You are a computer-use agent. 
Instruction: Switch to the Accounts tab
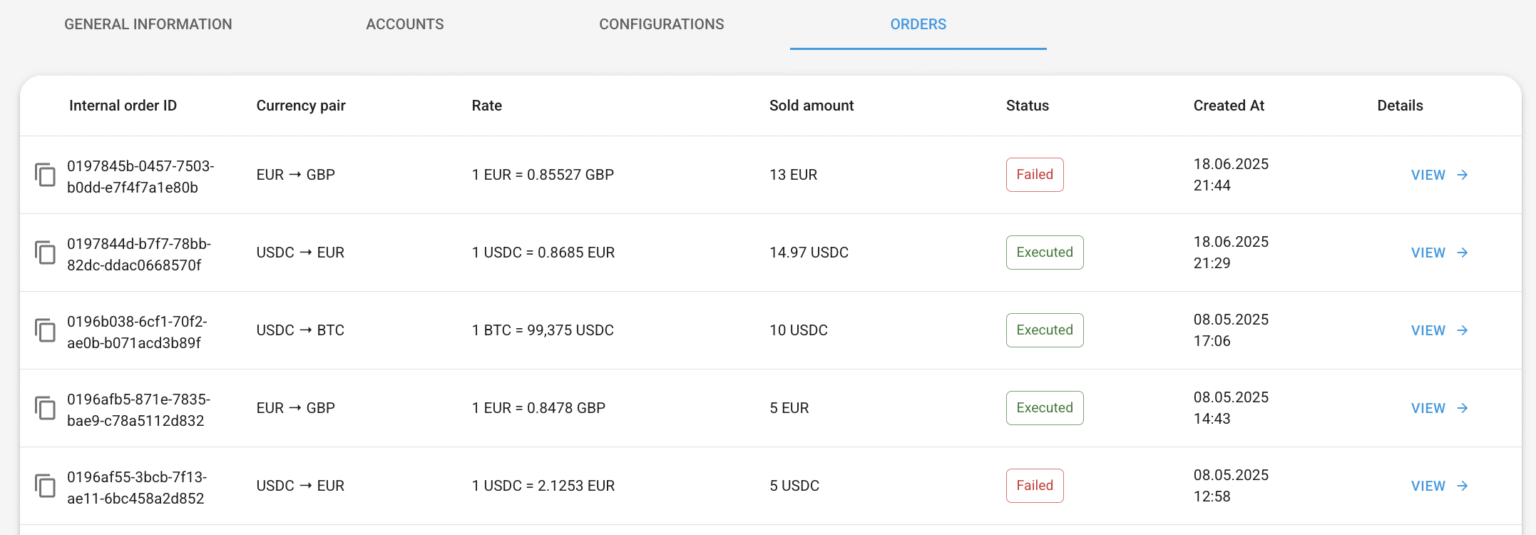coord(405,24)
